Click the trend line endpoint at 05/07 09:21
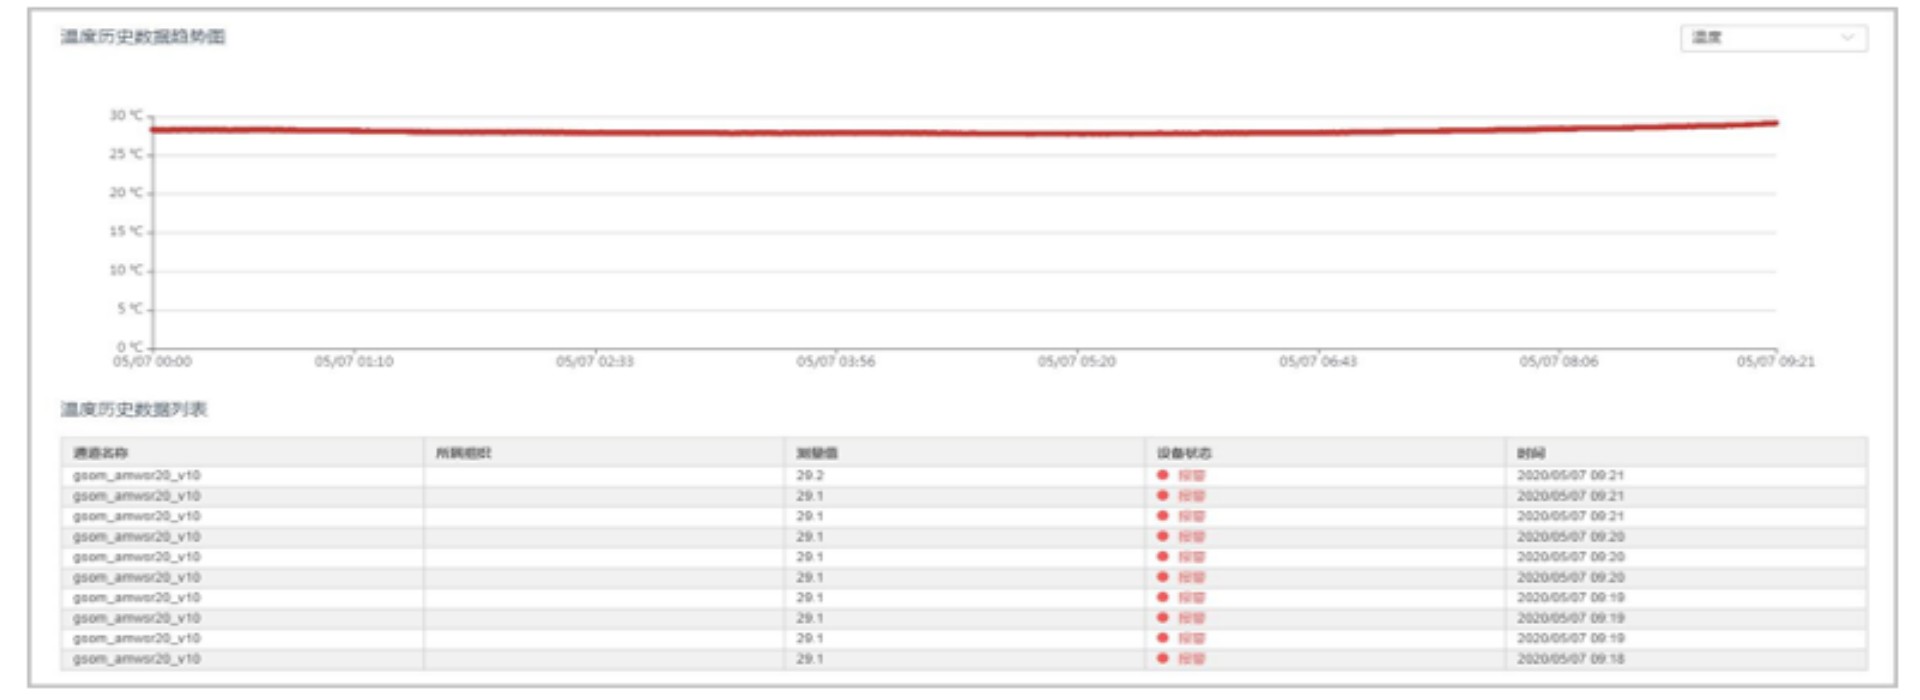The width and height of the screenshot is (1920, 700). coord(1775,123)
